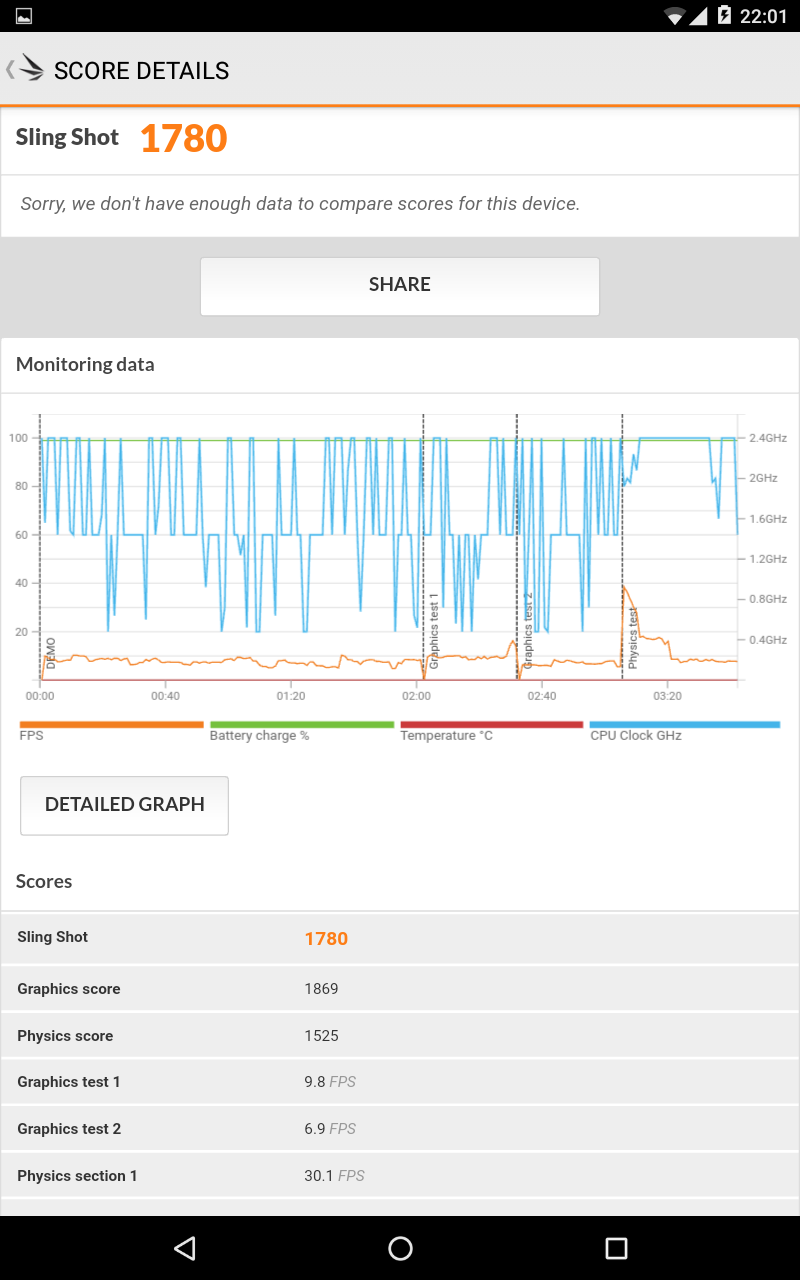This screenshot has height=1280, width=800.
Task: Tap the green Battery charge legend bar
Action: point(302,725)
